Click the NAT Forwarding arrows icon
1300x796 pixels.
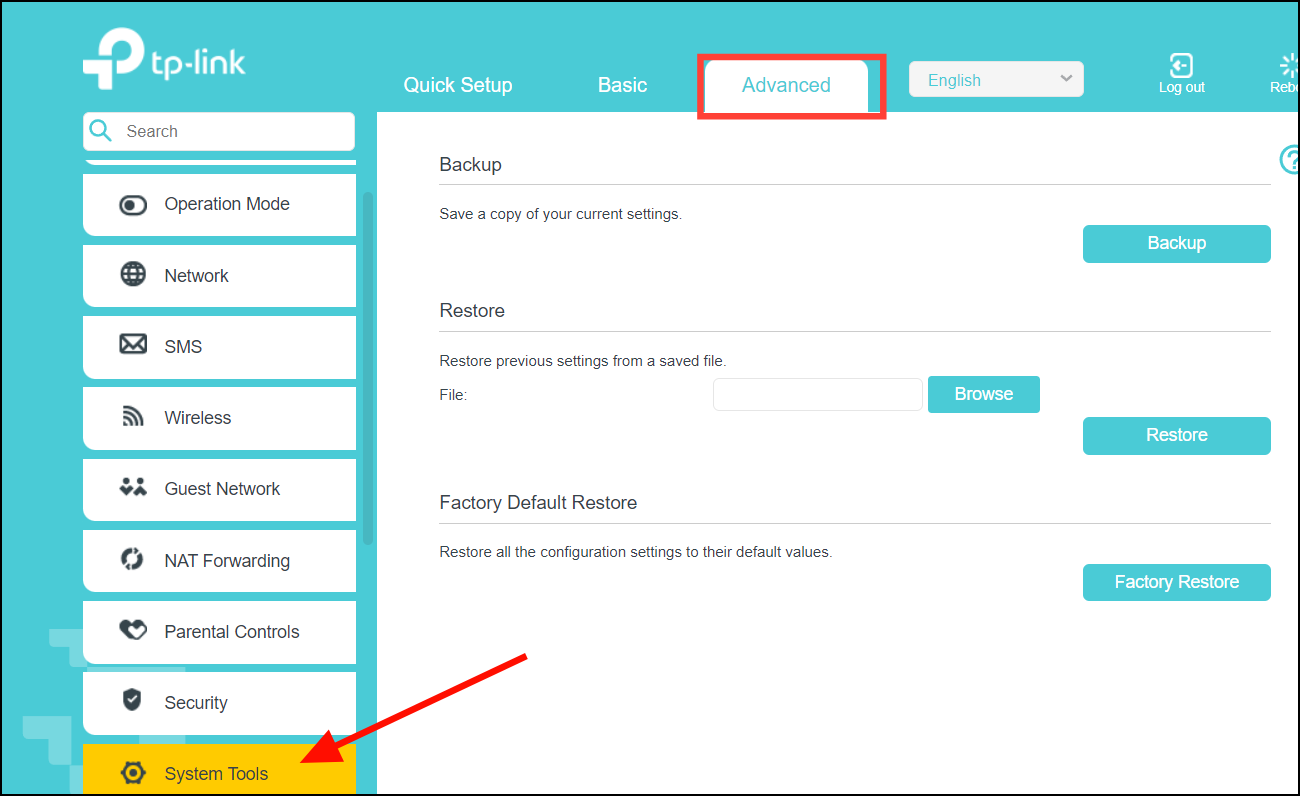point(133,560)
